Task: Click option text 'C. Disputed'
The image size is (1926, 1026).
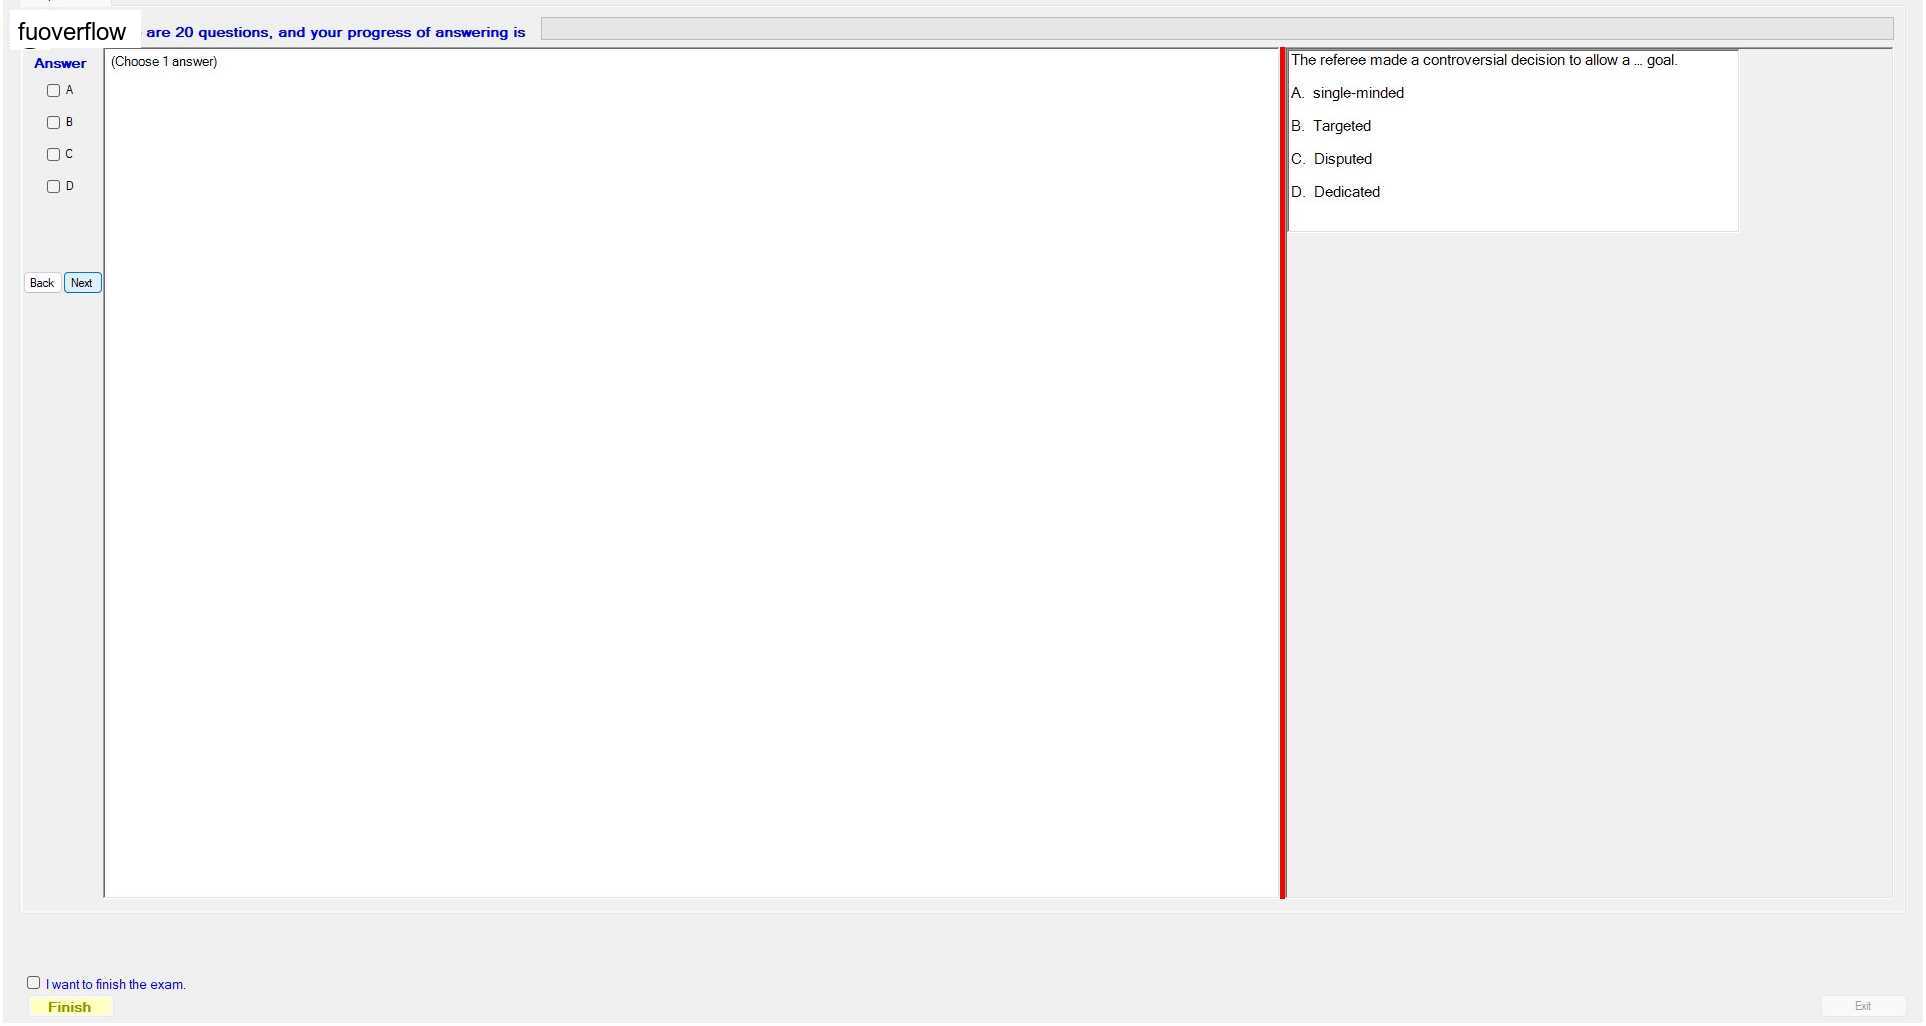Action: pyautogui.click(x=1332, y=160)
